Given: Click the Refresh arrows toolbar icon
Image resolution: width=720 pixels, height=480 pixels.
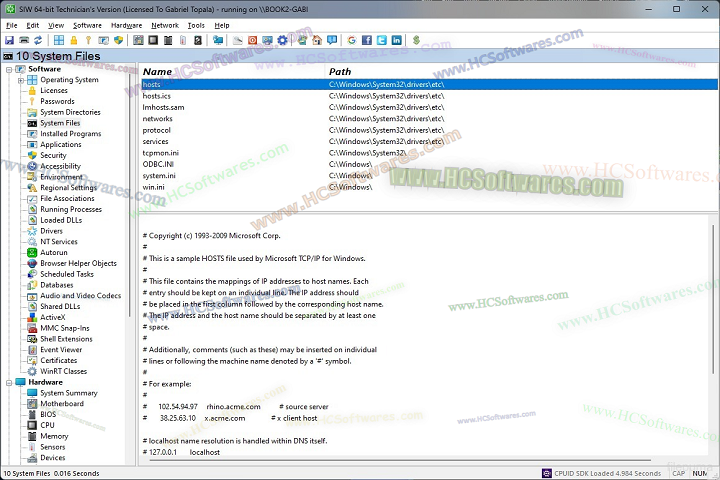Looking at the screenshot, I should click(x=38, y=40).
